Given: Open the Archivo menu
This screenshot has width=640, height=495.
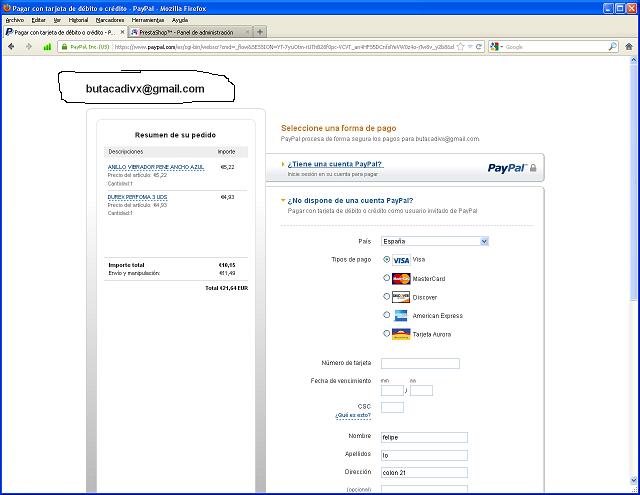Looking at the screenshot, I should pos(15,20).
